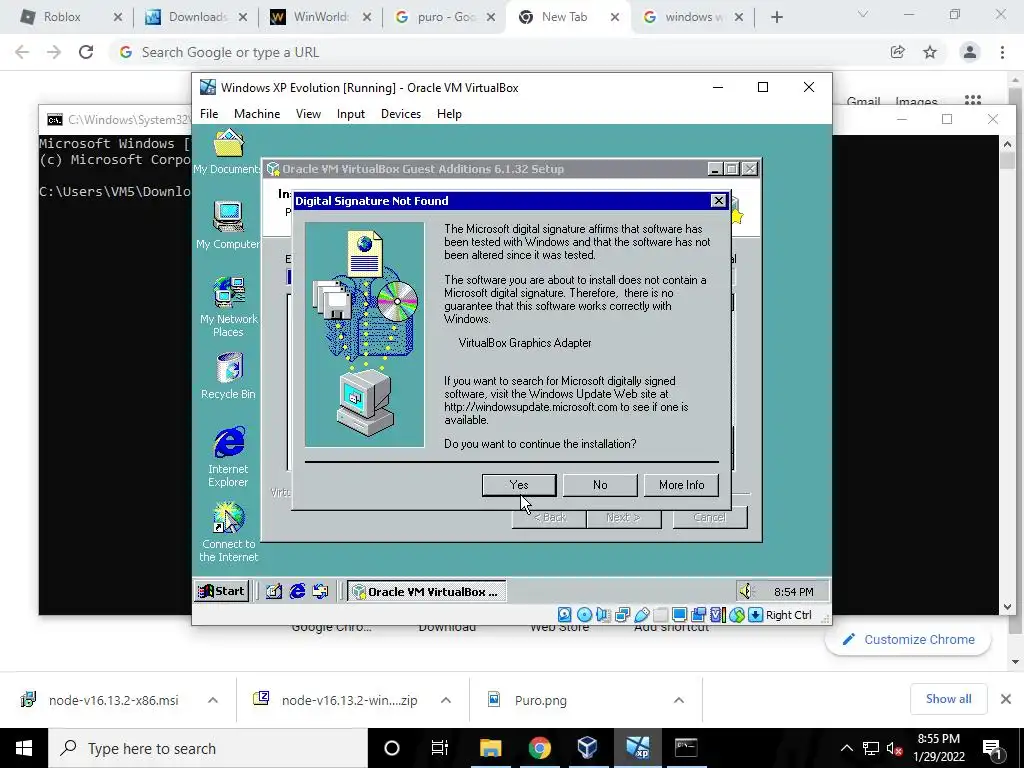Image resolution: width=1024 pixels, height=768 pixels.
Task: Open the Input menu in VirtualBox
Action: click(x=351, y=114)
